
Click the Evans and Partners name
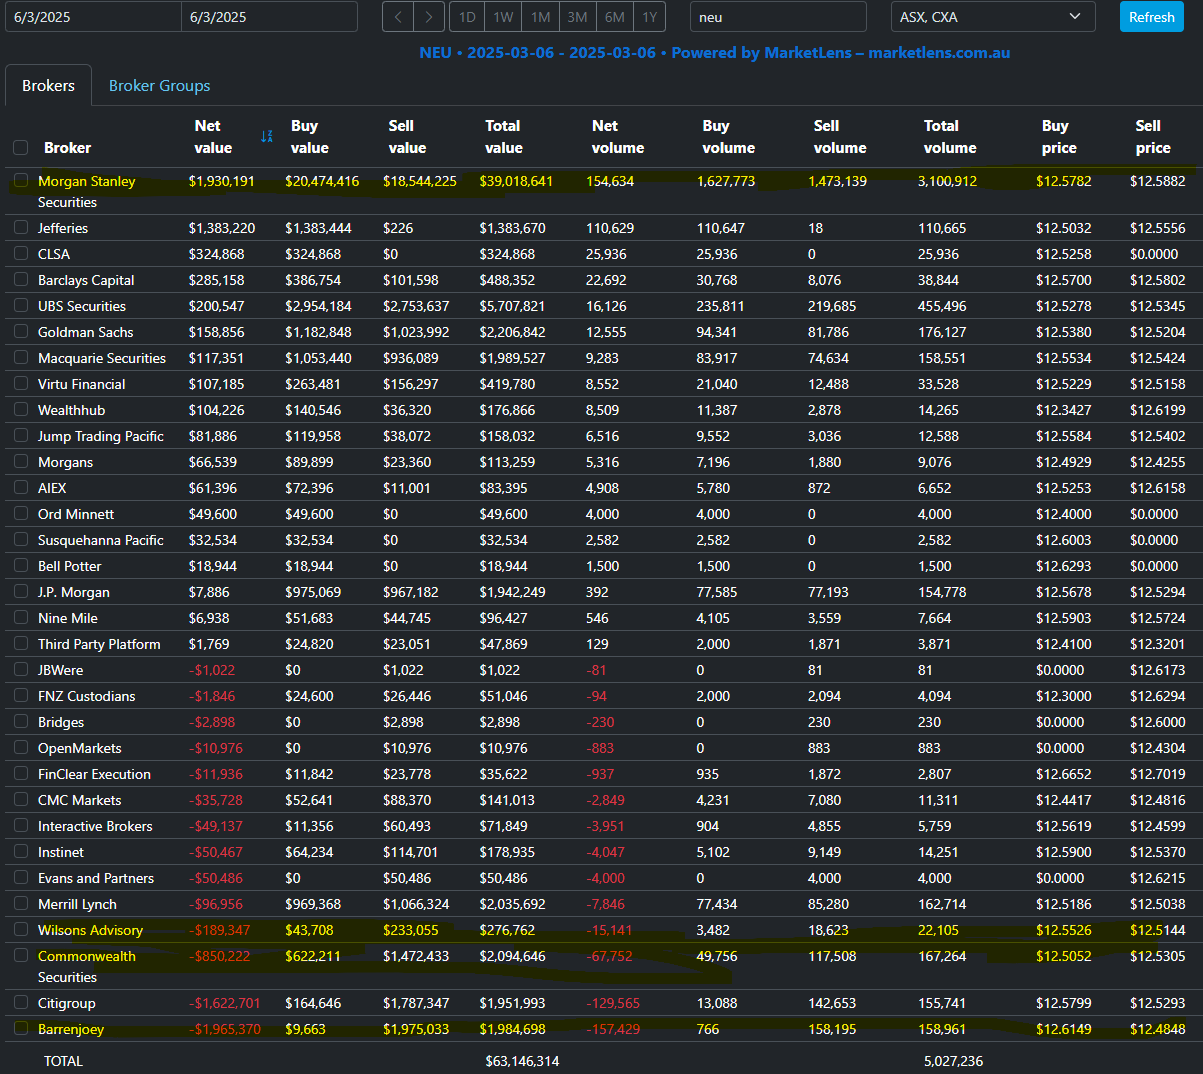click(x=96, y=878)
